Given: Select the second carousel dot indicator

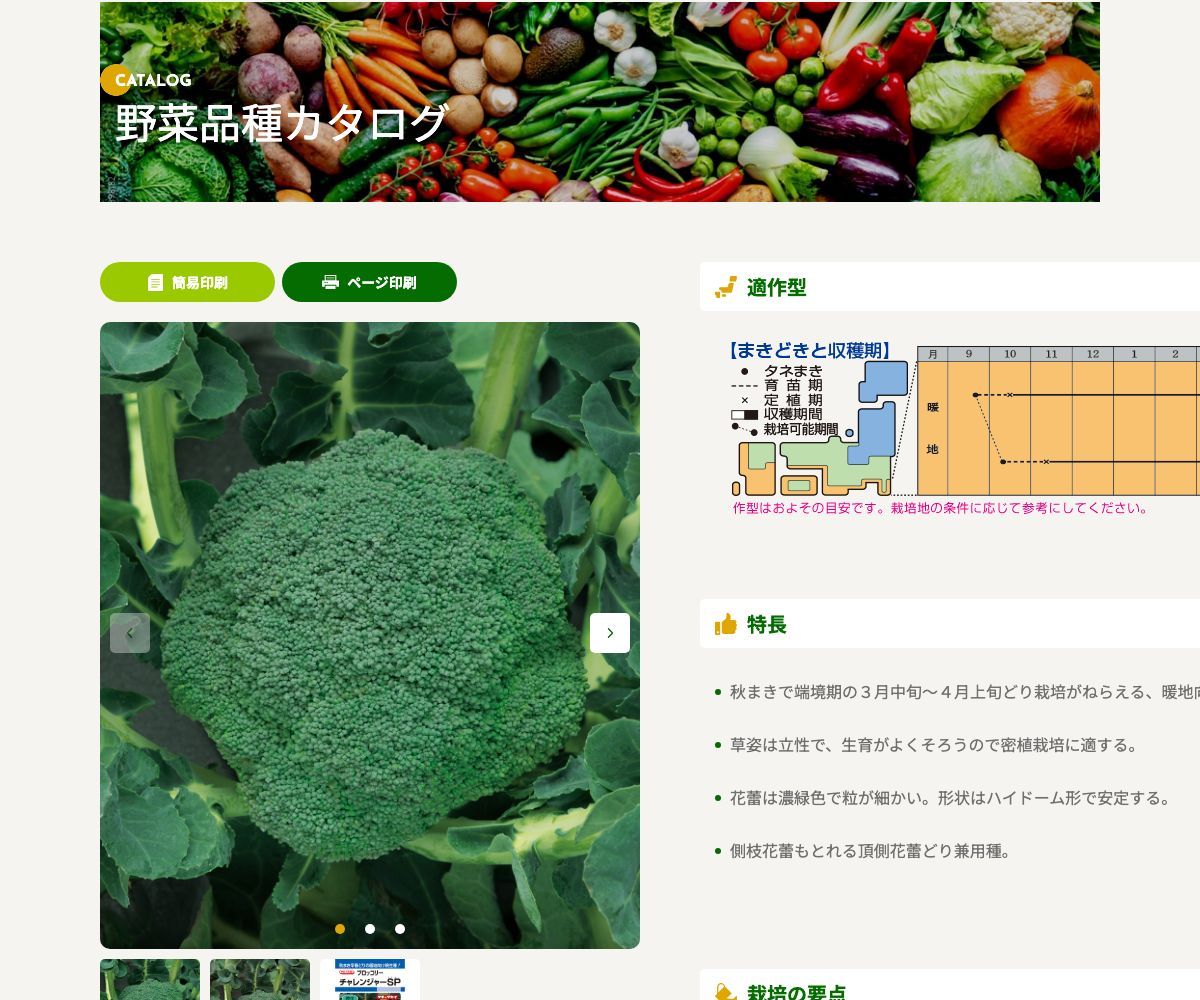Looking at the screenshot, I should (370, 929).
